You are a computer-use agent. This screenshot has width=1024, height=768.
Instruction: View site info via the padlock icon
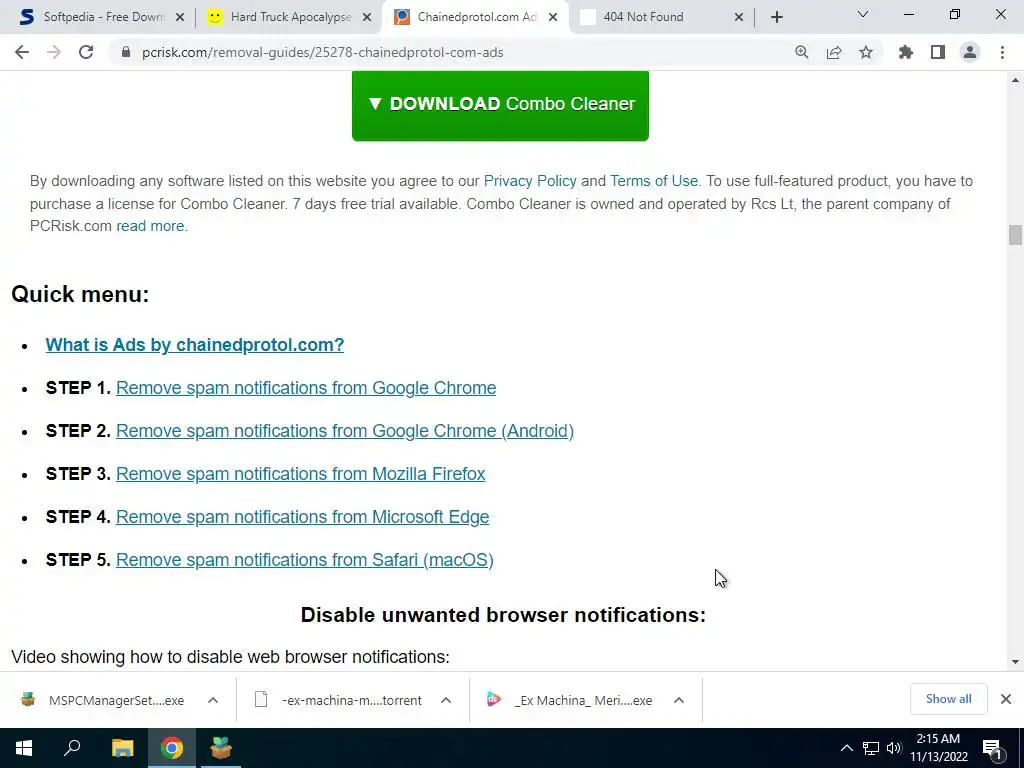(126, 52)
